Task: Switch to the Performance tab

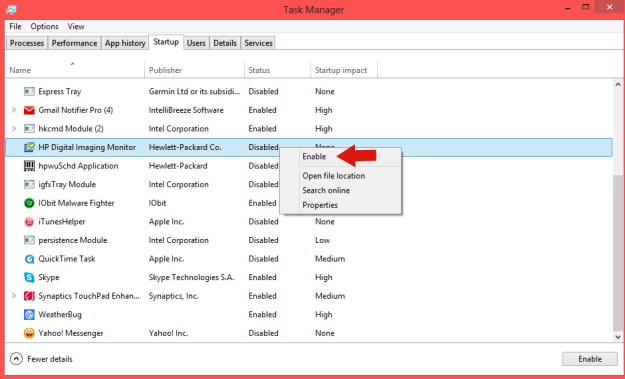Action: 74,43
